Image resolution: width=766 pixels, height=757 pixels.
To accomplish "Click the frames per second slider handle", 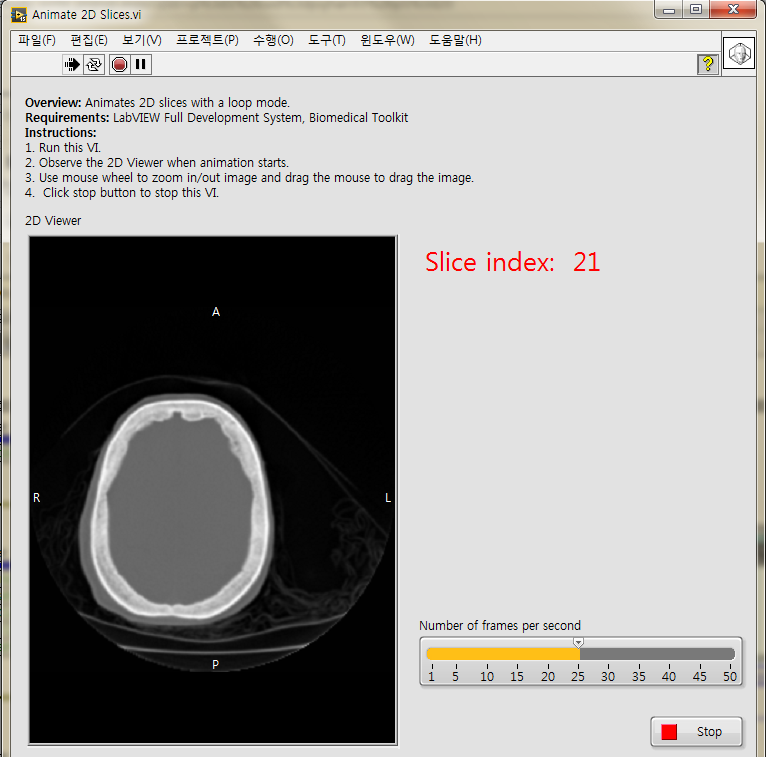I will pos(578,643).
